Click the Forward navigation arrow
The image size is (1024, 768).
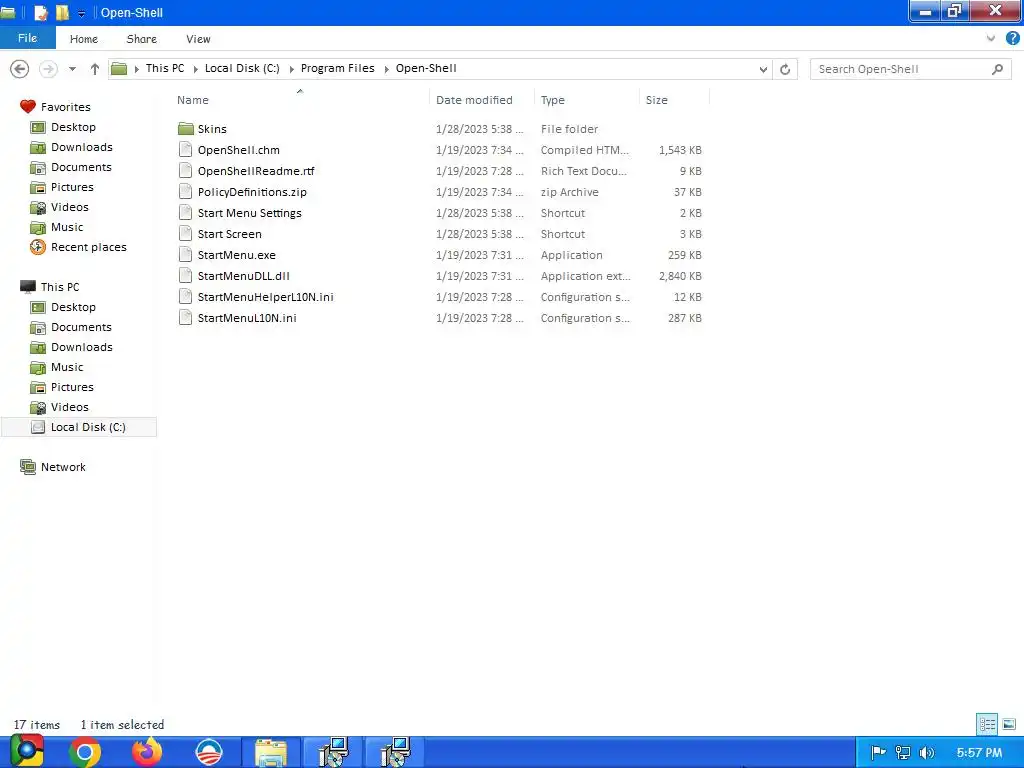point(48,69)
